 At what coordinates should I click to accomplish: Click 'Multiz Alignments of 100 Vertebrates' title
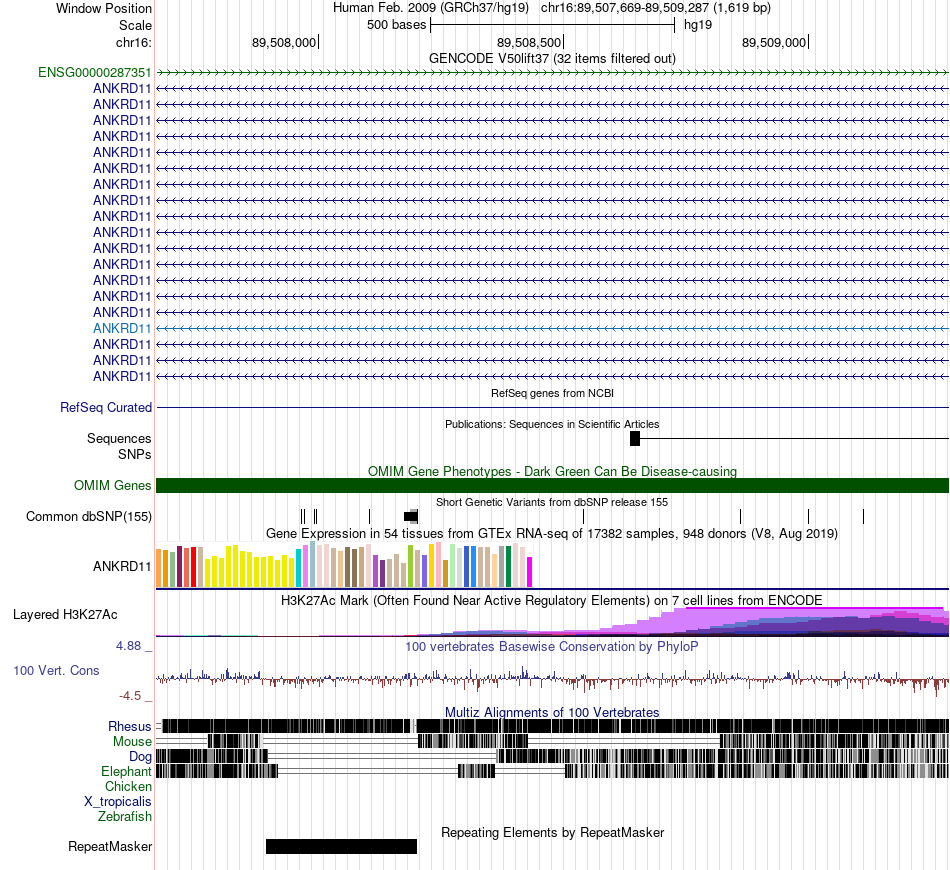(x=553, y=712)
